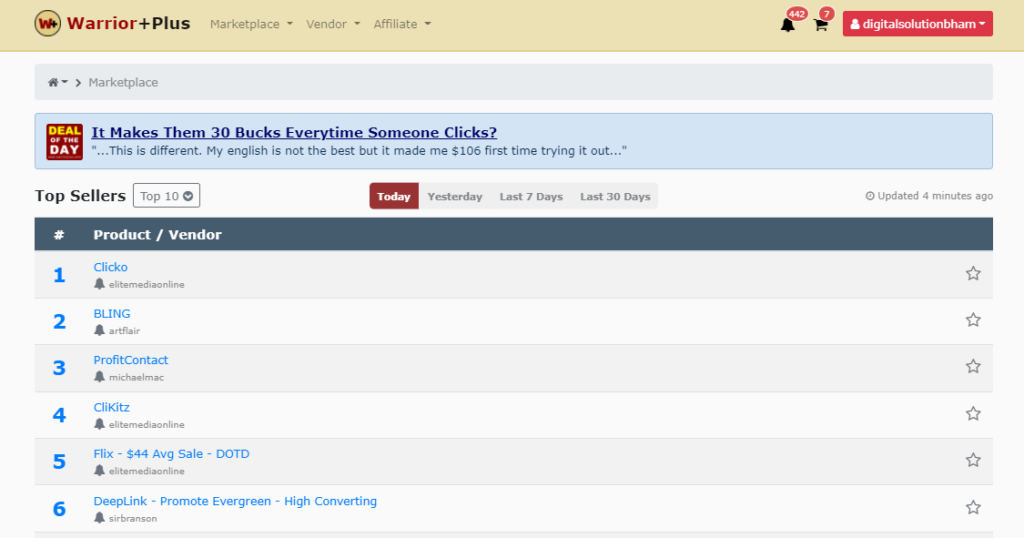The height and width of the screenshot is (538, 1024).
Task: Open the digitalsolutionbham account dropdown
Action: (x=918, y=24)
